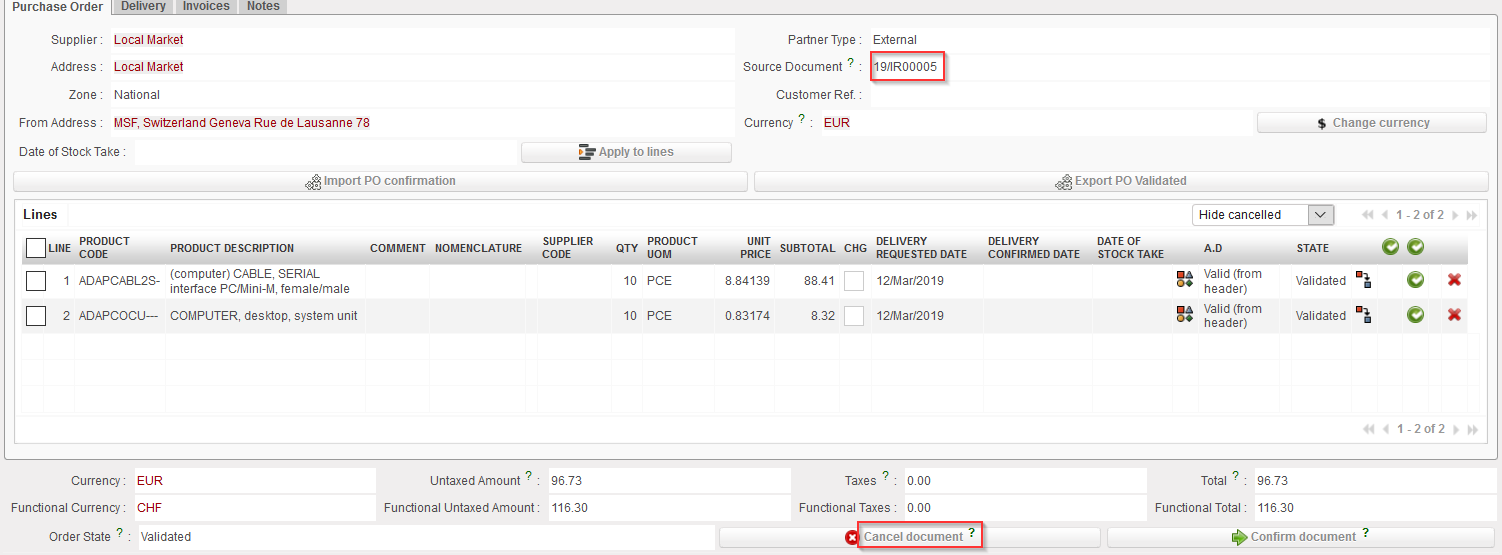Open analytic distribution icon for line 1
This screenshot has height=555, width=1502.
1185,280
